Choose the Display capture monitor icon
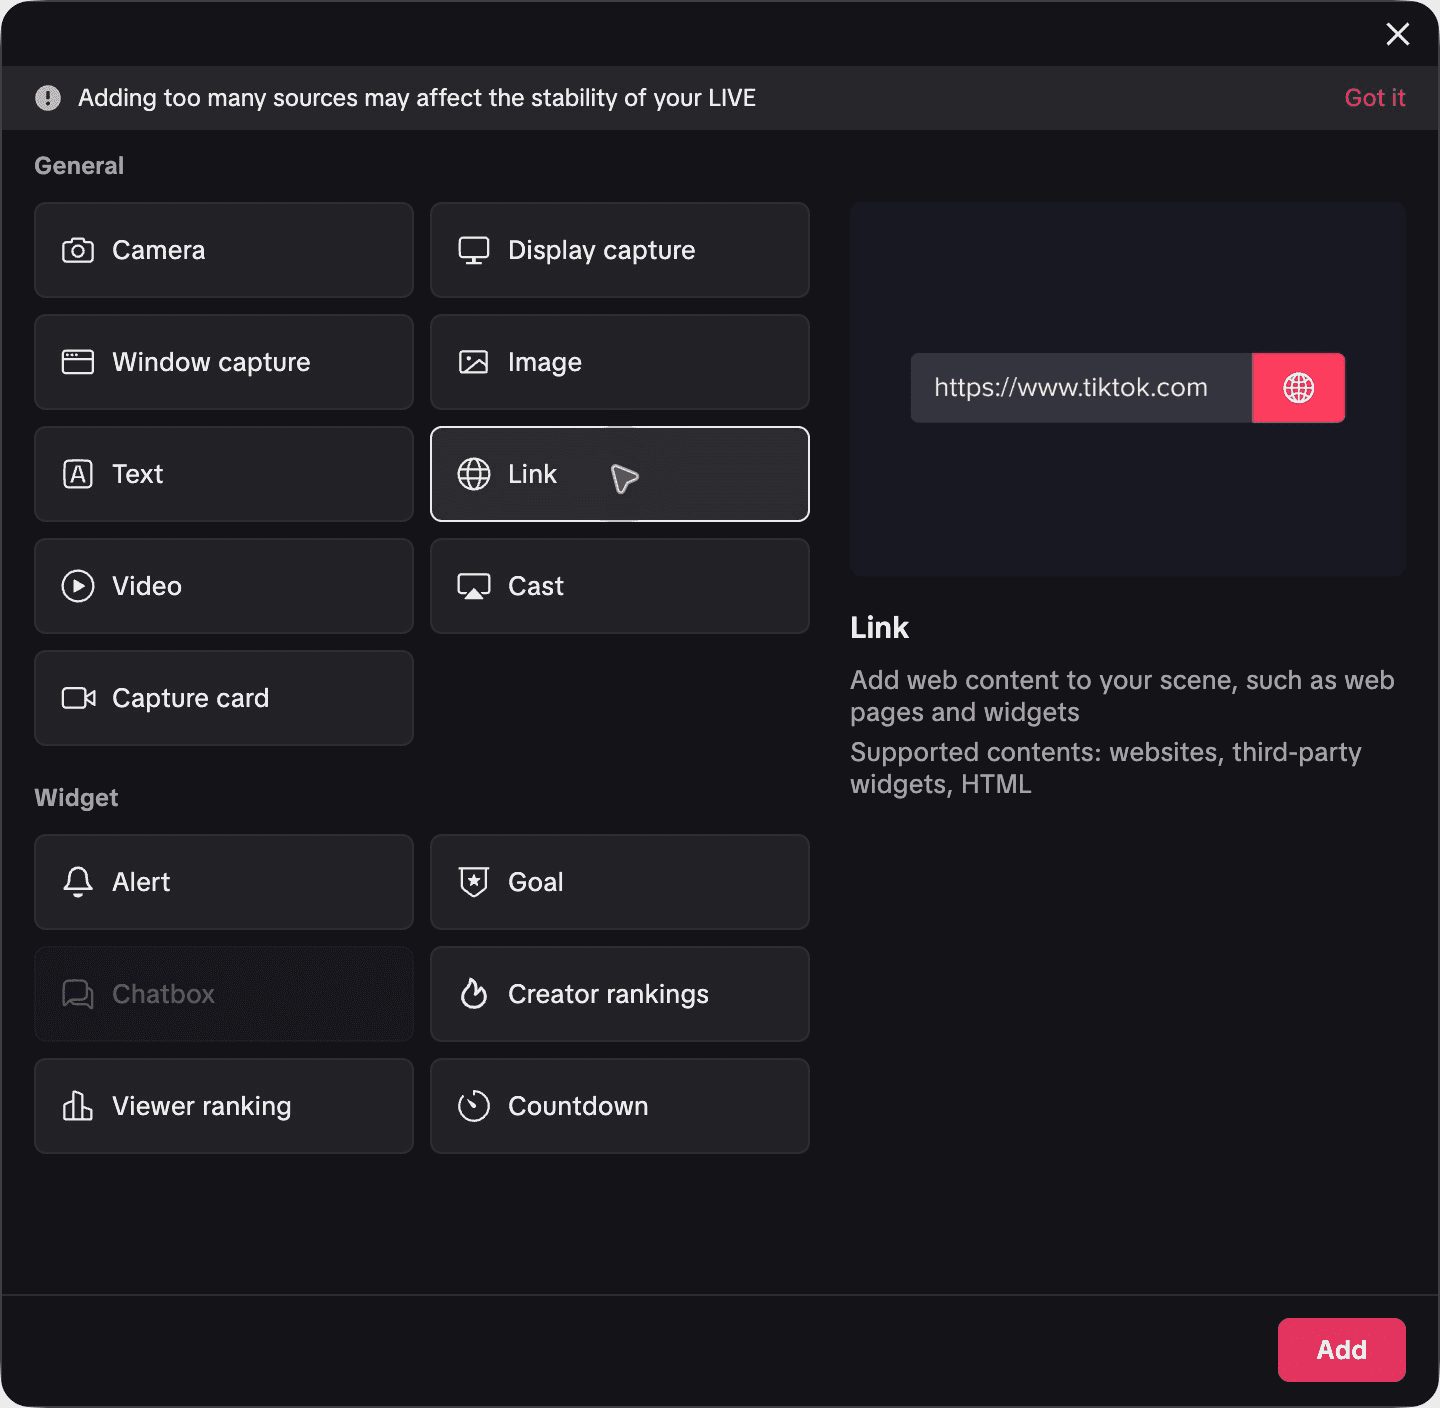This screenshot has width=1440, height=1408. click(474, 250)
